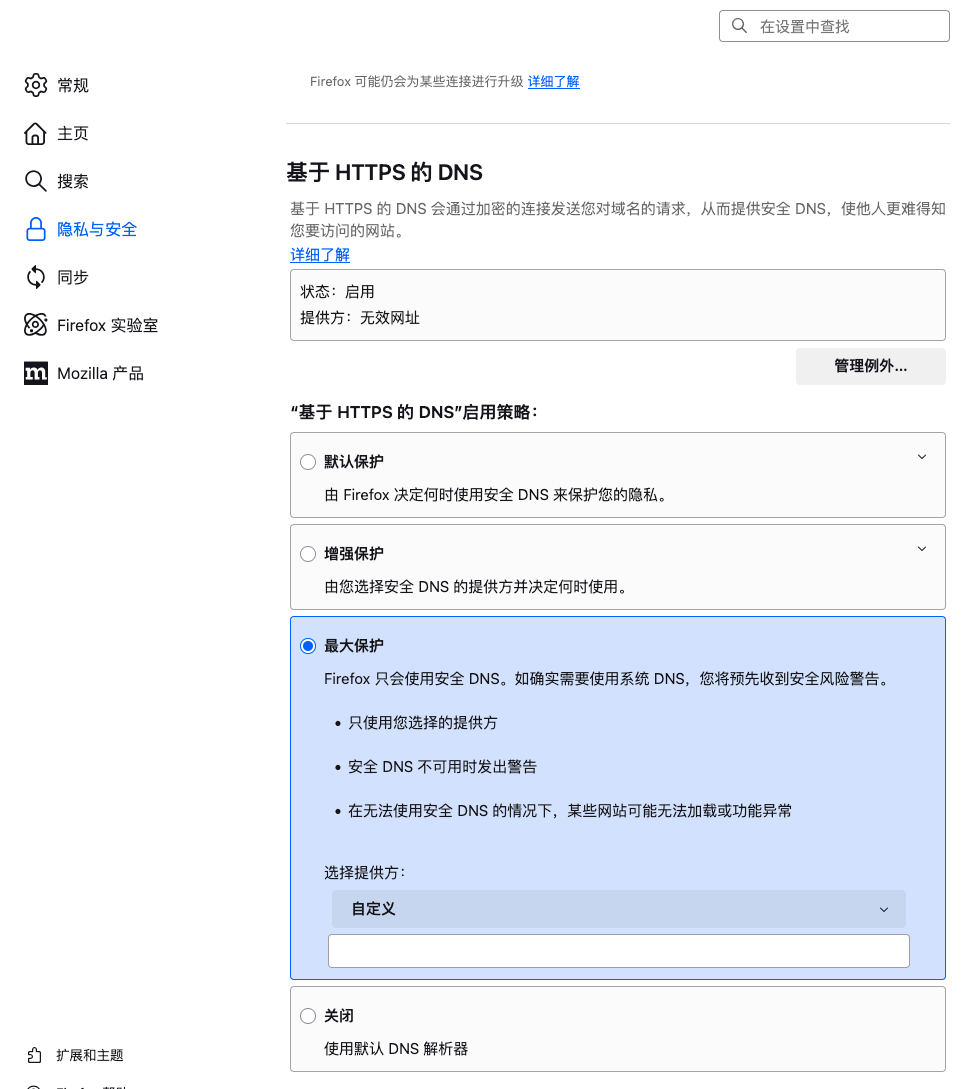Image resolution: width=974 pixels, height=1089 pixels.
Task: Expand the 增强保护 details chevron
Action: pos(922,549)
